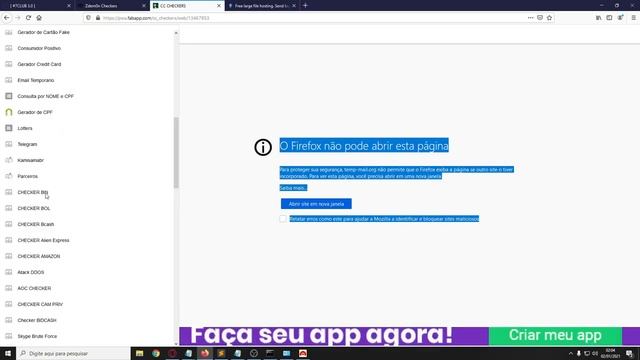Click the Criar meu app button
Image resolution: width=640 pixels, height=360 pixels.
pyautogui.click(x=555, y=336)
